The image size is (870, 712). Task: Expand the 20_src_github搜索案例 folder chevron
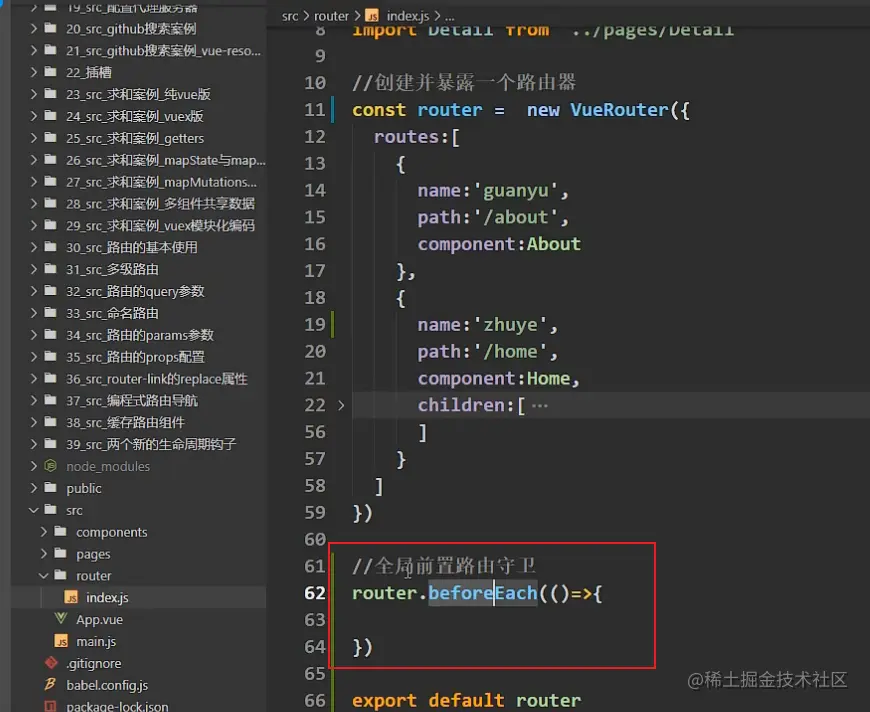[34, 28]
